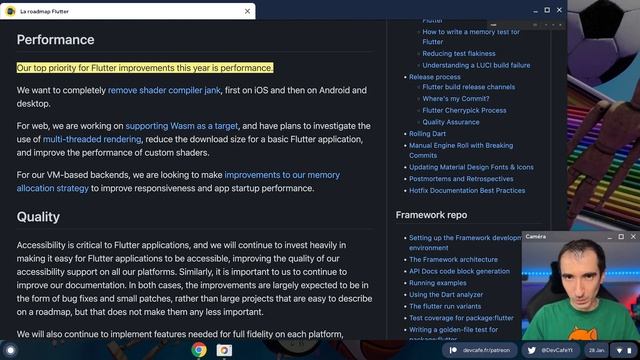Viewport: 640px width, 360px height.
Task: Open Setting up the Framework development environment link
Action: pyautogui.click(x=465, y=242)
